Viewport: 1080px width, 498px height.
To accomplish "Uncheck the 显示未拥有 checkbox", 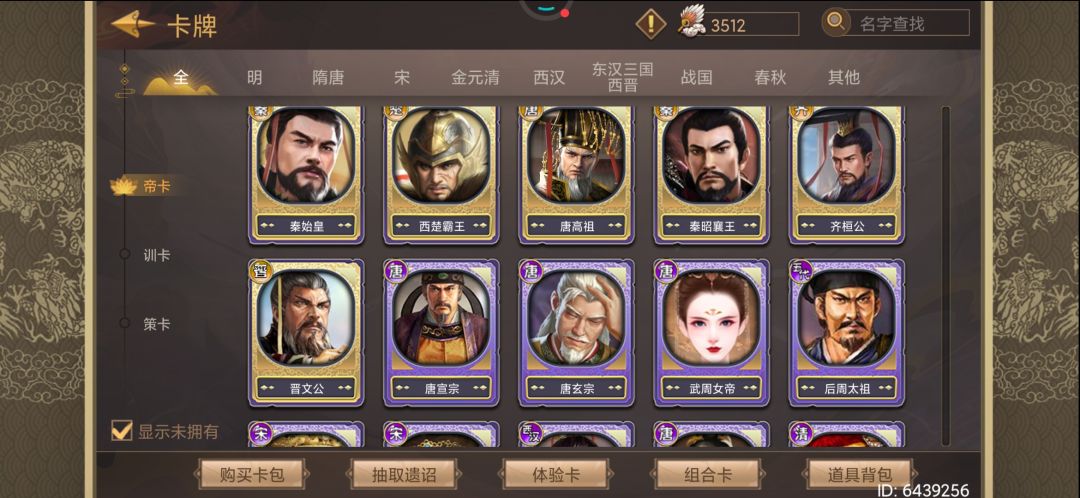I will tap(122, 431).
